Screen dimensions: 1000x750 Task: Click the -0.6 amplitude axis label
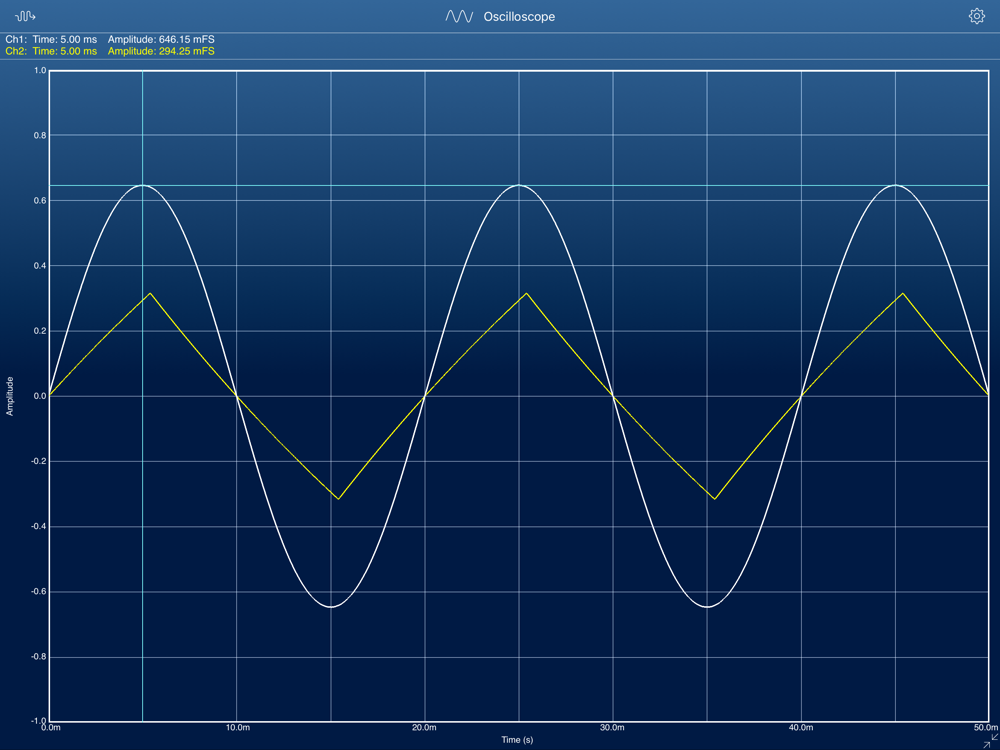(38, 592)
